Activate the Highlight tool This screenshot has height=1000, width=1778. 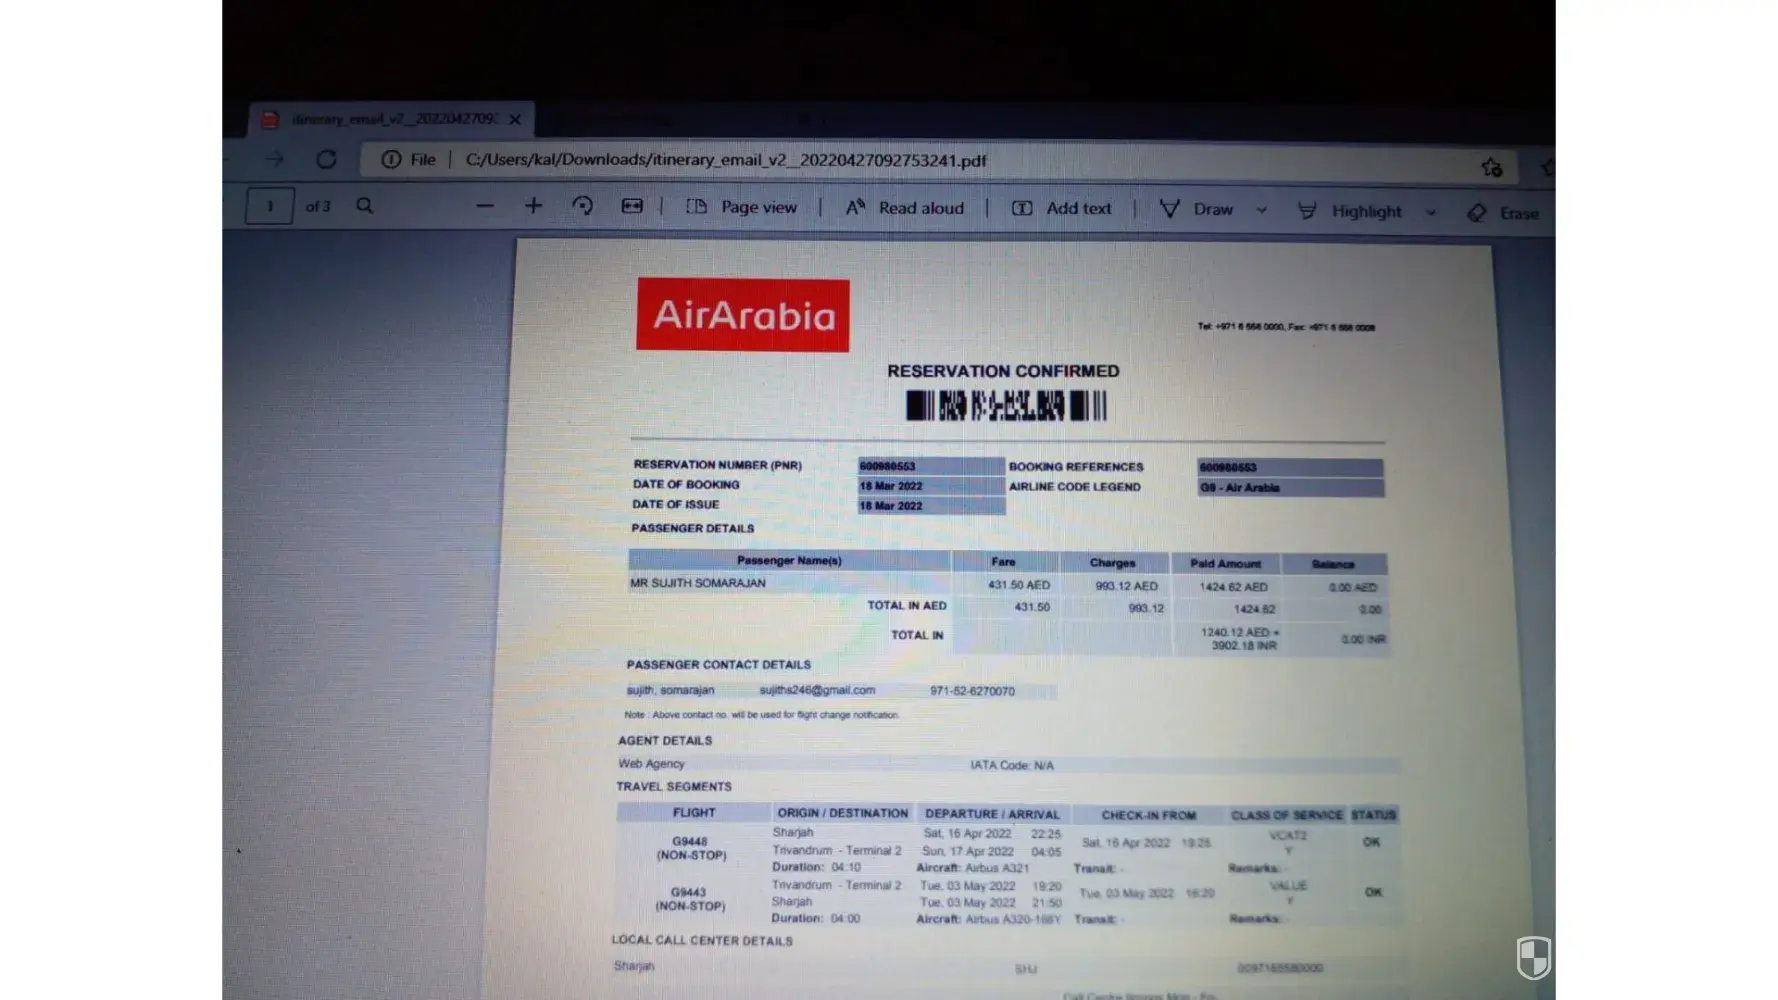1350,211
